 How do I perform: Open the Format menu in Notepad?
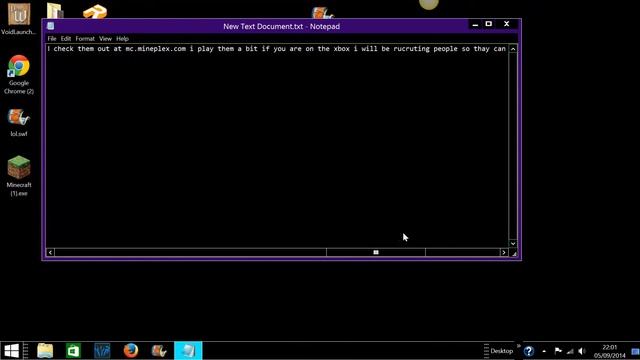click(85, 39)
